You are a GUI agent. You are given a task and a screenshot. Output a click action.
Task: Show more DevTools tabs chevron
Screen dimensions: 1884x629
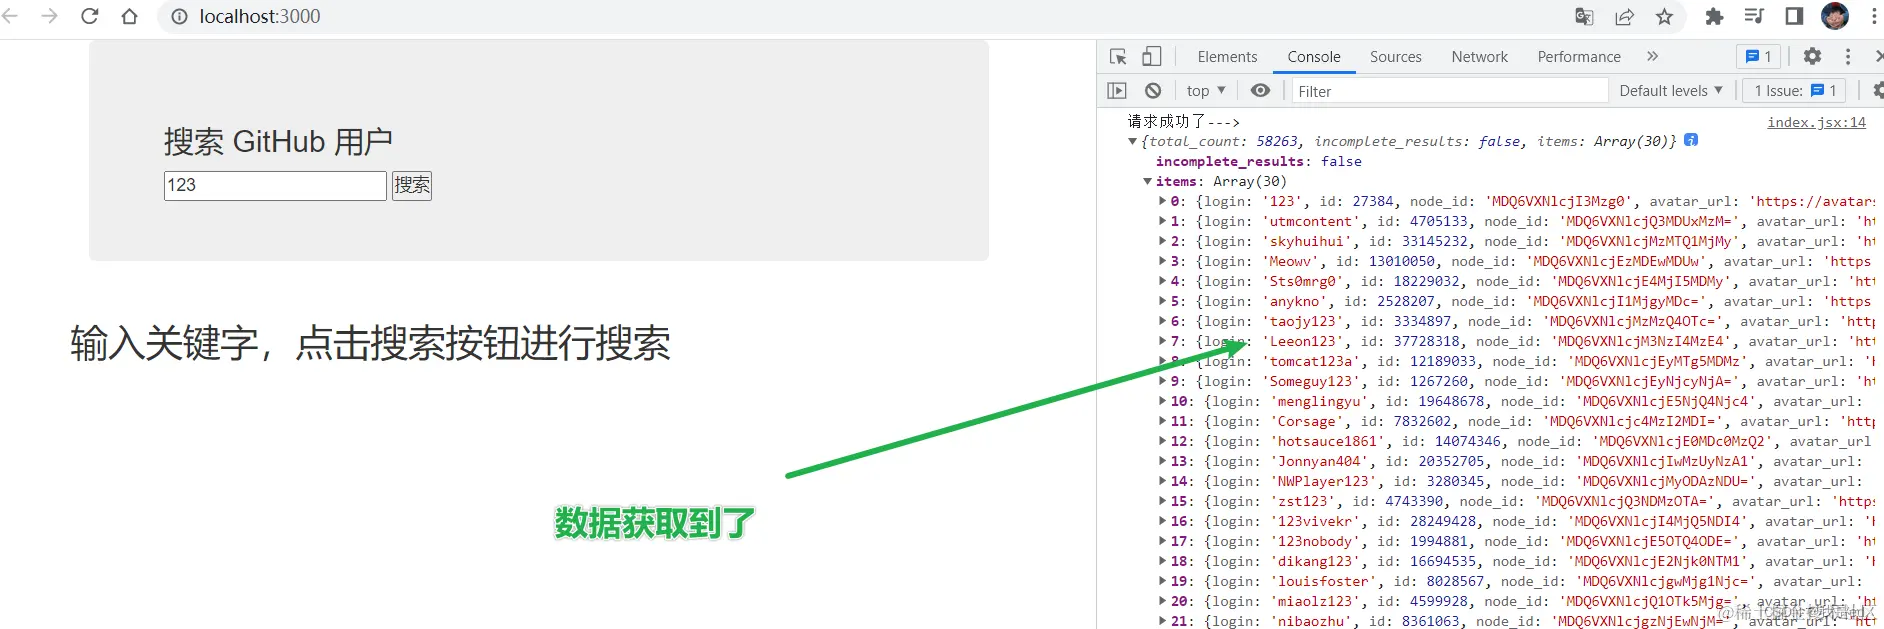pos(1652,56)
